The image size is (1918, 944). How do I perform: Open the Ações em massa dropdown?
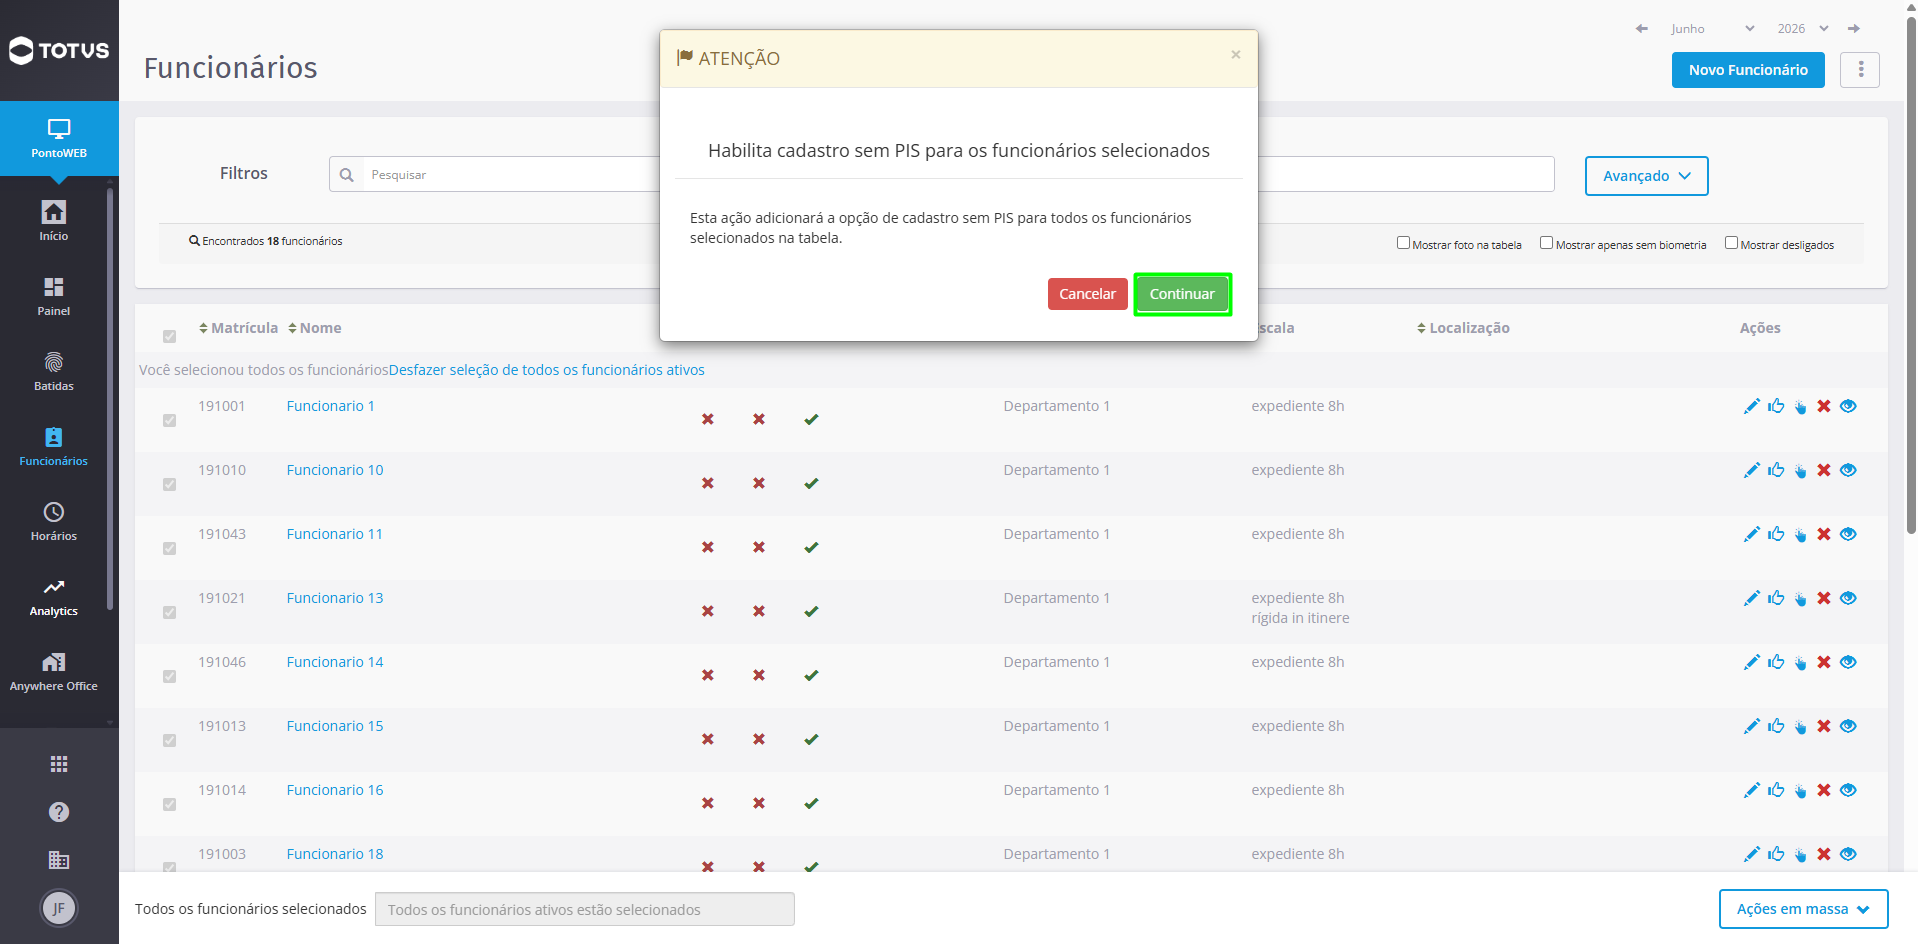coord(1803,909)
